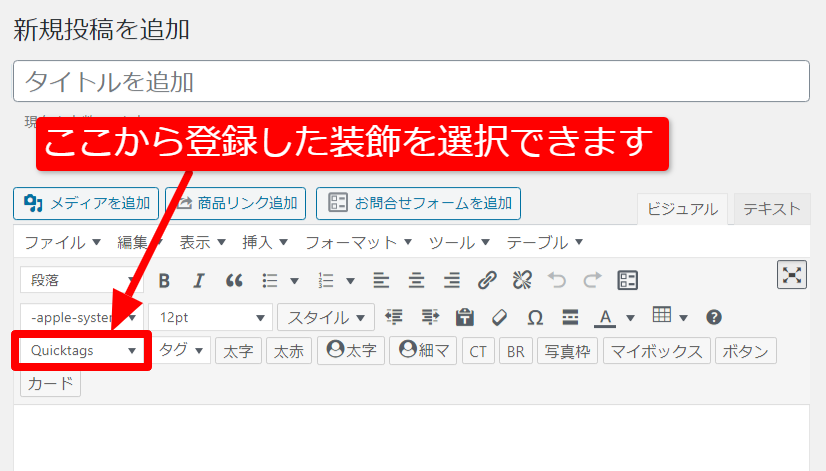Expand numbered list style options arrow
Viewport: 826px width, 471px height.
(x=350, y=281)
